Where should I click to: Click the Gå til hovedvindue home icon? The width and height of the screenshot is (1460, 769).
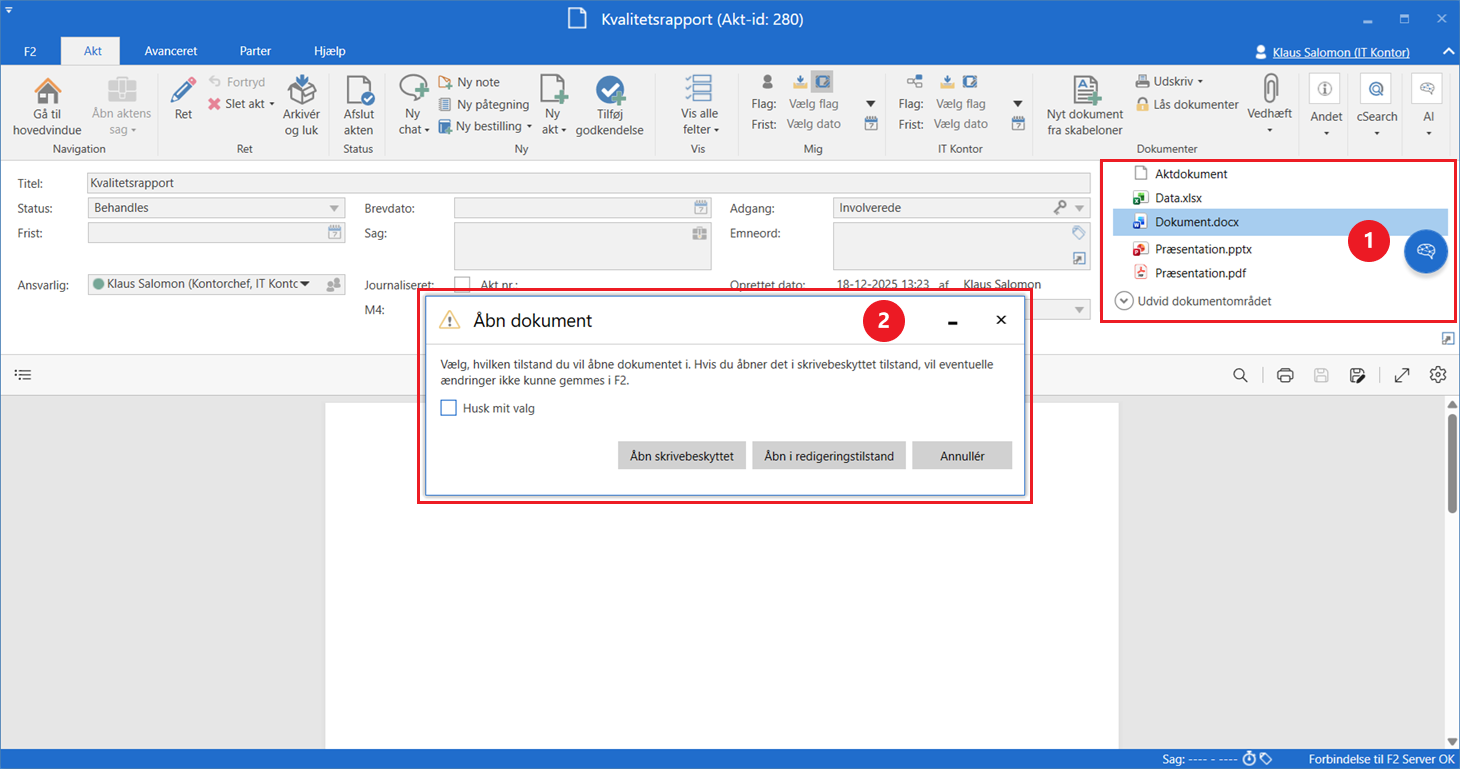coord(47,91)
